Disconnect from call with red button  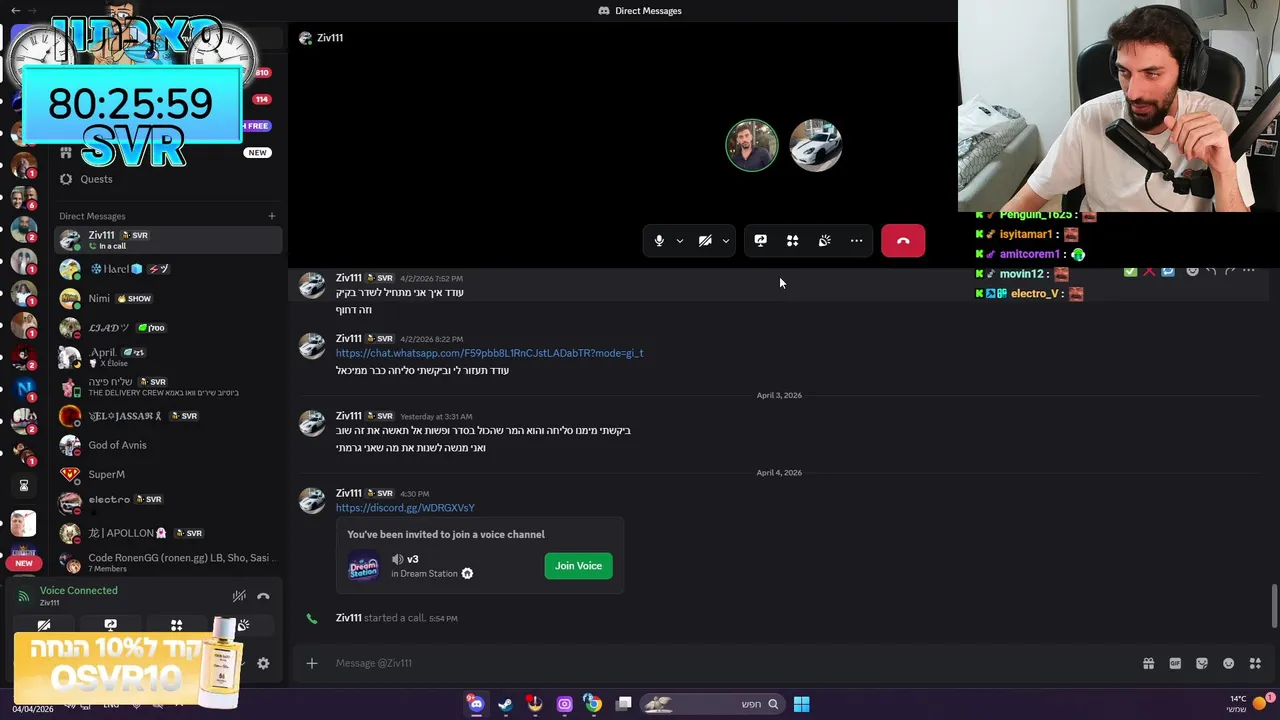pyautogui.click(x=903, y=241)
